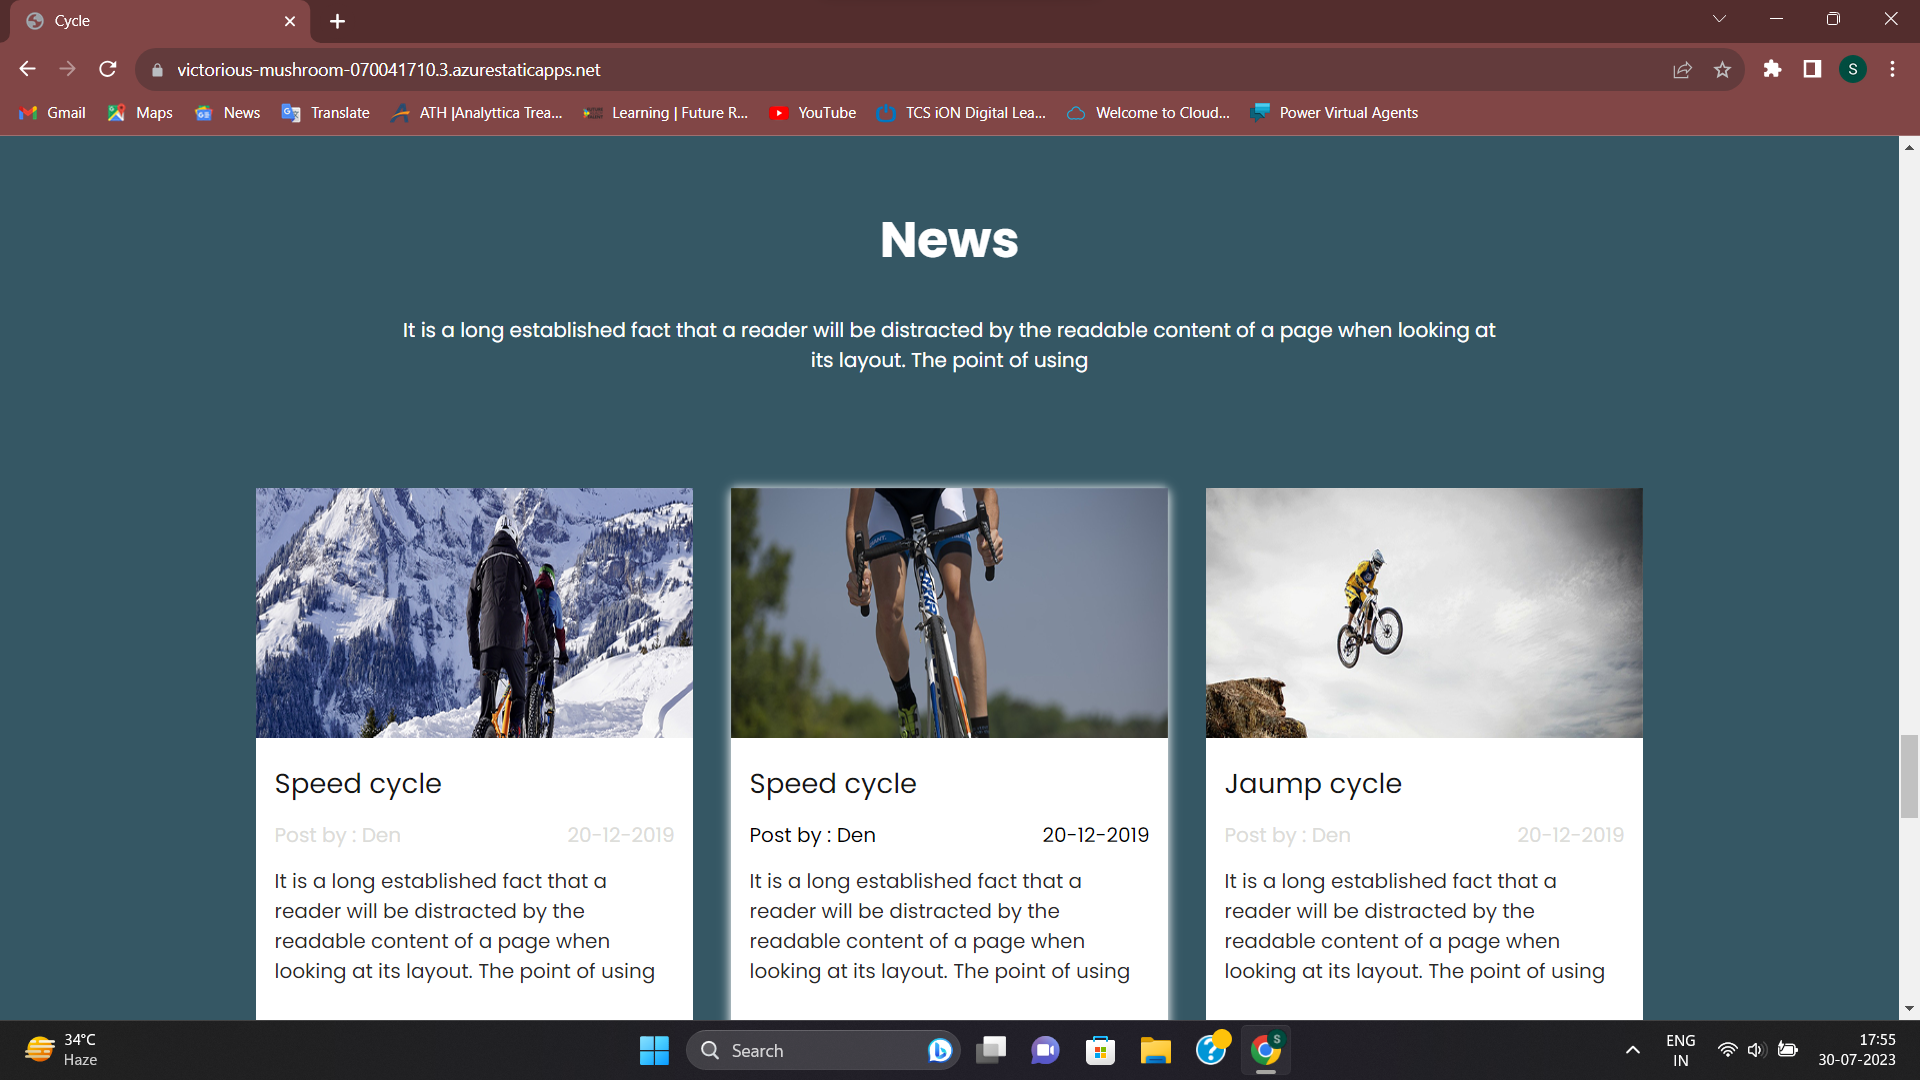The height and width of the screenshot is (1080, 1920).
Task: Share this page icon in address bar
Action: pos(1682,69)
